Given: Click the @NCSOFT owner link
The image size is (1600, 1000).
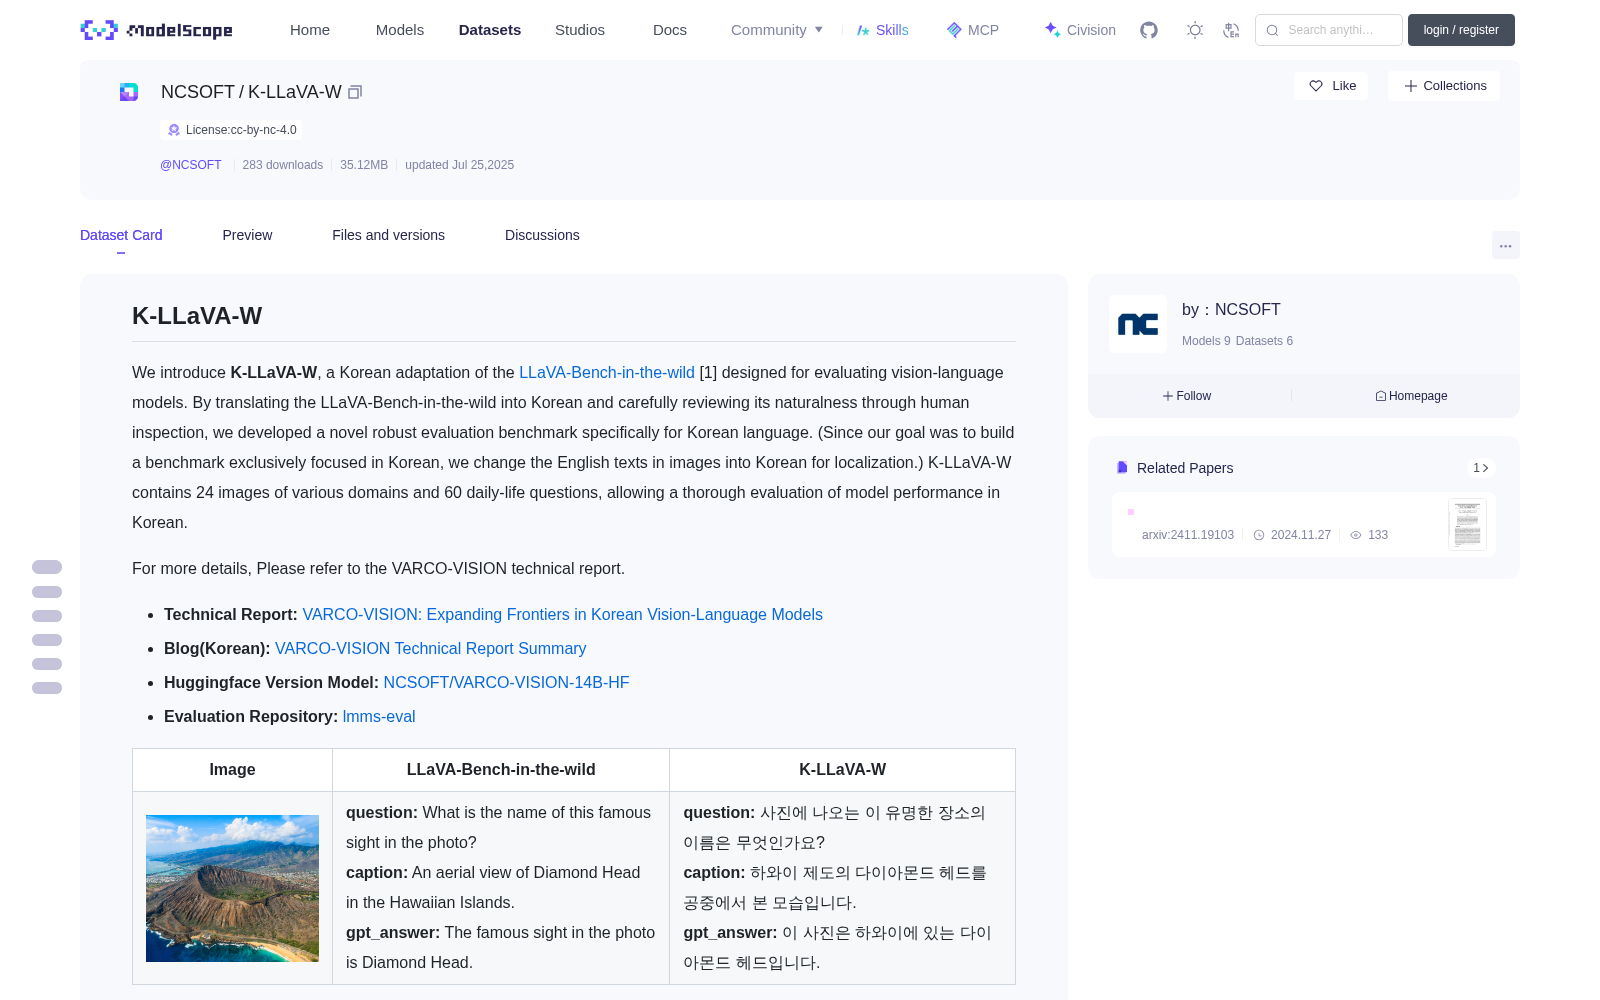Looking at the screenshot, I should point(191,165).
